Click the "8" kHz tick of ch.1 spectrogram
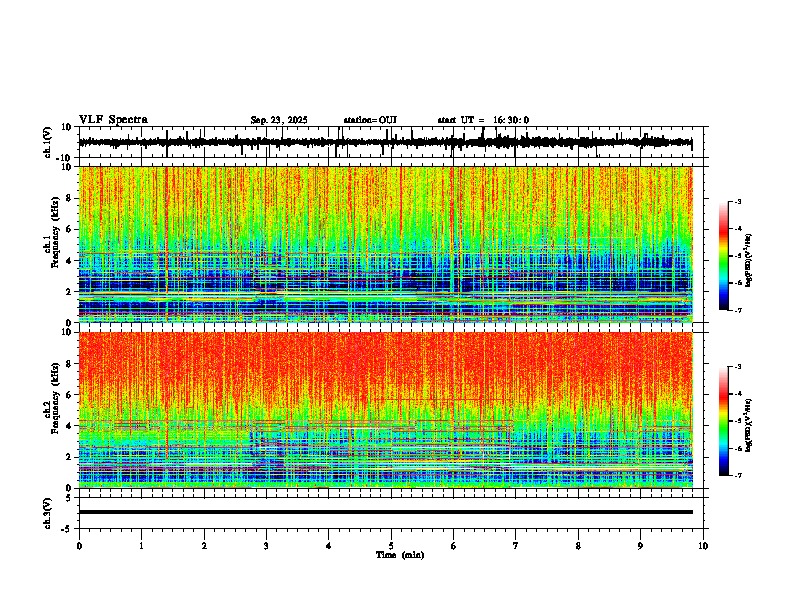792x612 pixels. [70, 198]
